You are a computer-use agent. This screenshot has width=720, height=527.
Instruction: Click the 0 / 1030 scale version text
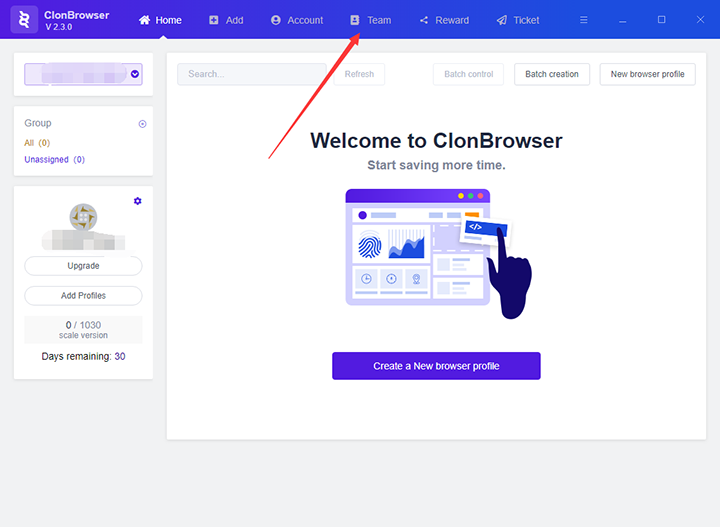[83, 330]
